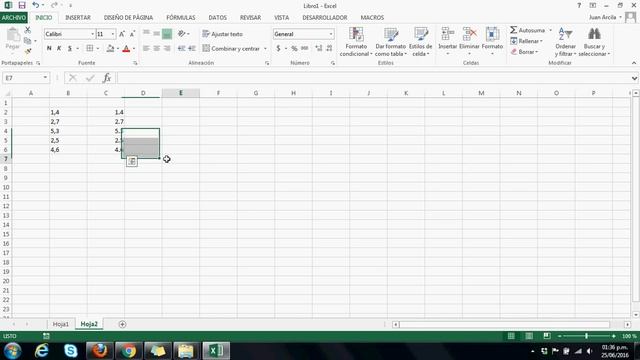Save the workbook with the floppy icon

[x=22, y=5]
